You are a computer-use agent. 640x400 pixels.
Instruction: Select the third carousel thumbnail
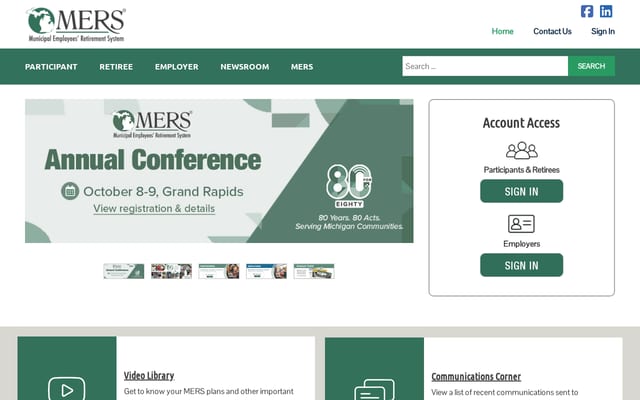tap(219, 271)
